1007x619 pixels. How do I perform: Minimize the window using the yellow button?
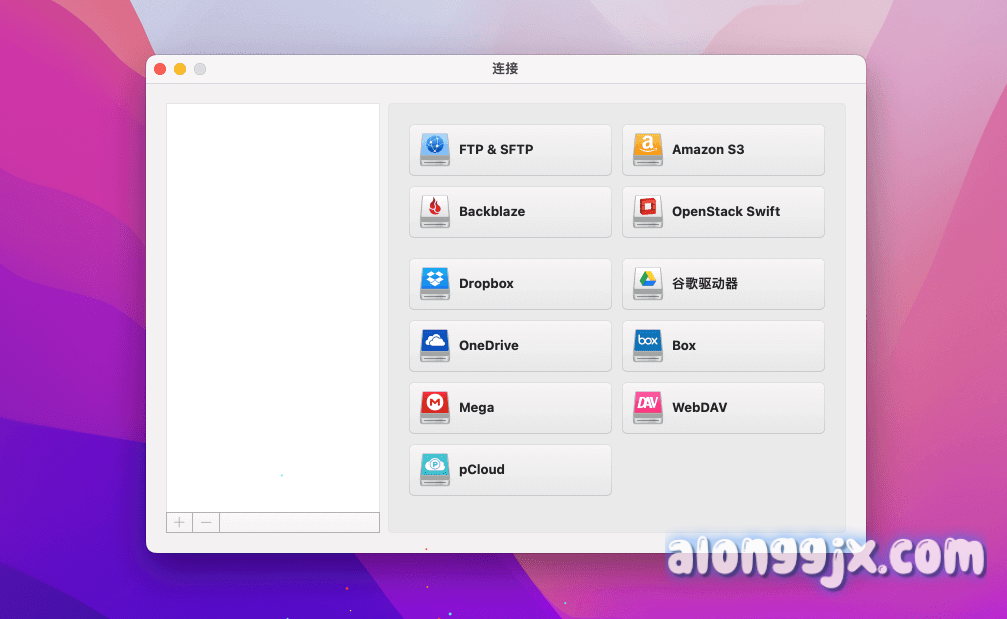point(180,69)
